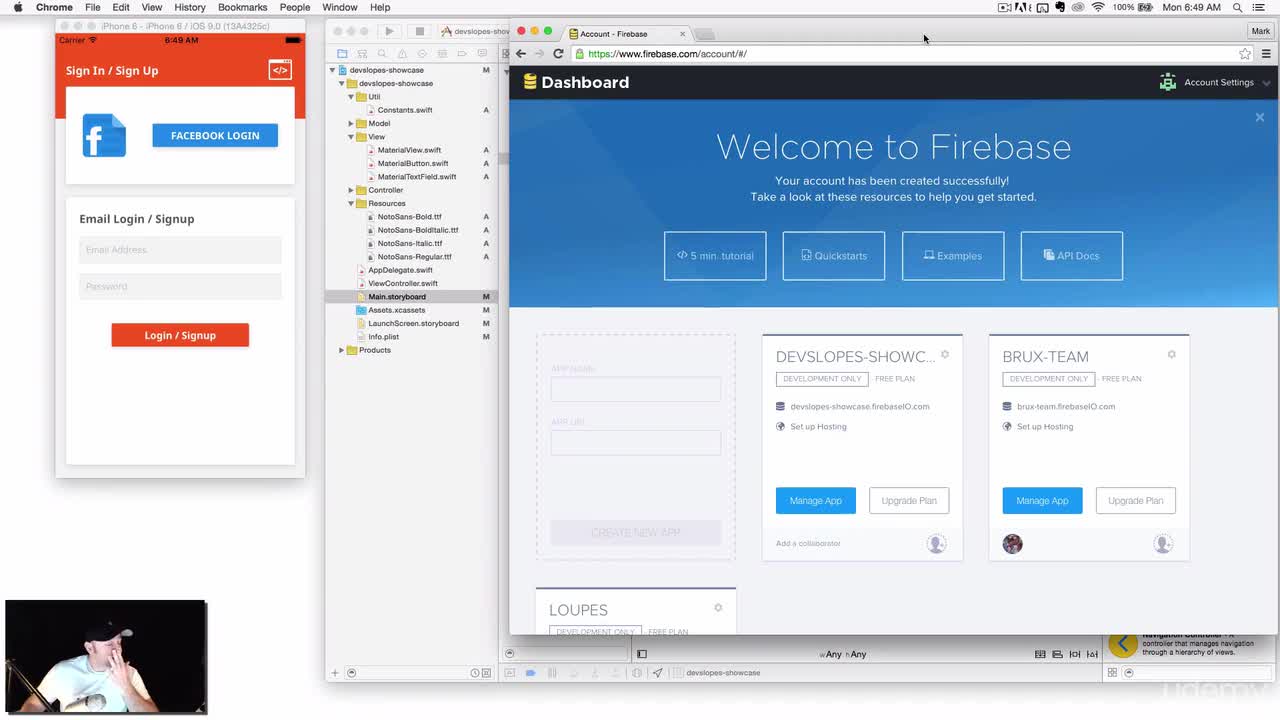Click Manage App on BRUX-TEAM card

1042,500
